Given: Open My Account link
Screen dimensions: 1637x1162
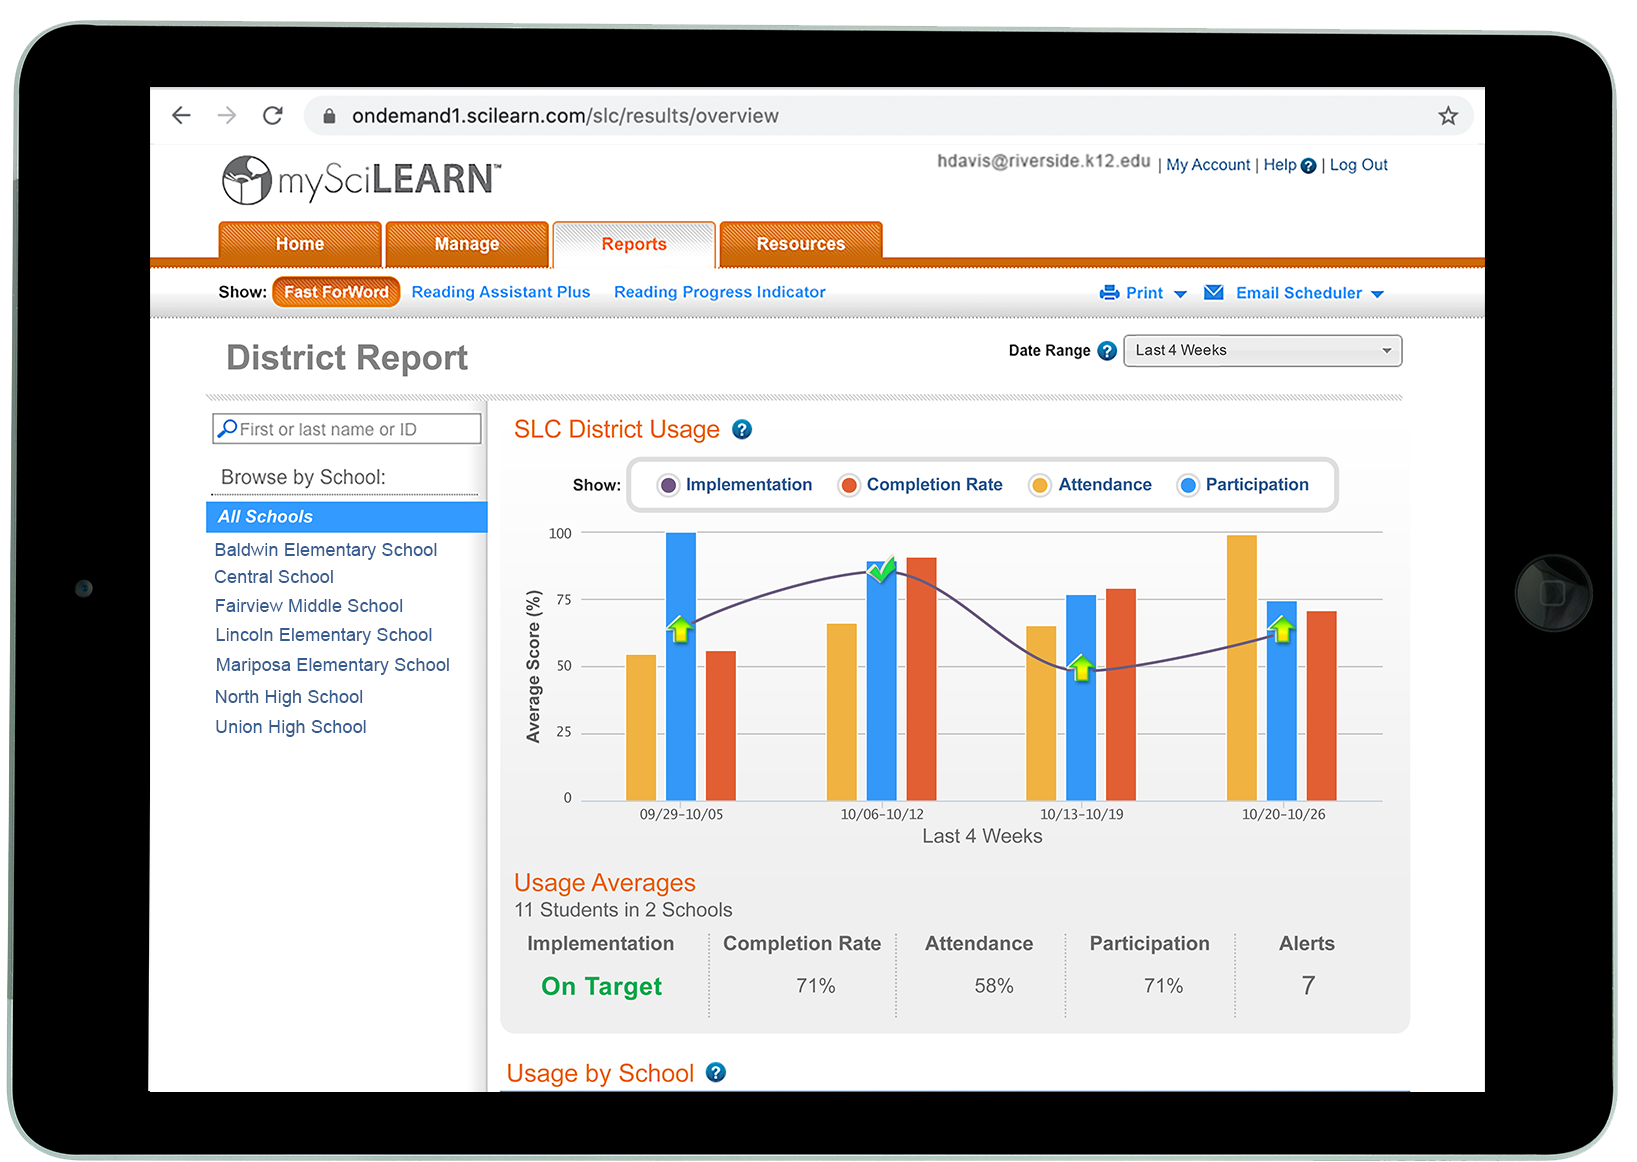Looking at the screenshot, I should pyautogui.click(x=1208, y=165).
